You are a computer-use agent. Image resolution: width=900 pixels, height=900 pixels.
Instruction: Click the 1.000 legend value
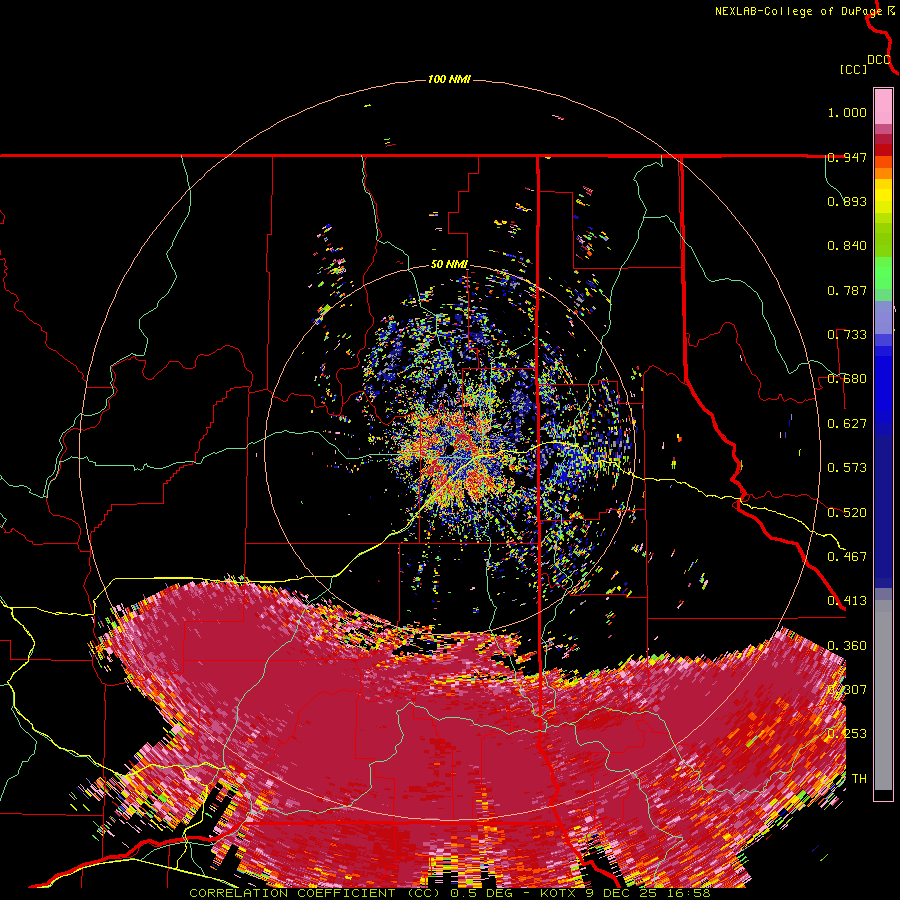click(847, 112)
